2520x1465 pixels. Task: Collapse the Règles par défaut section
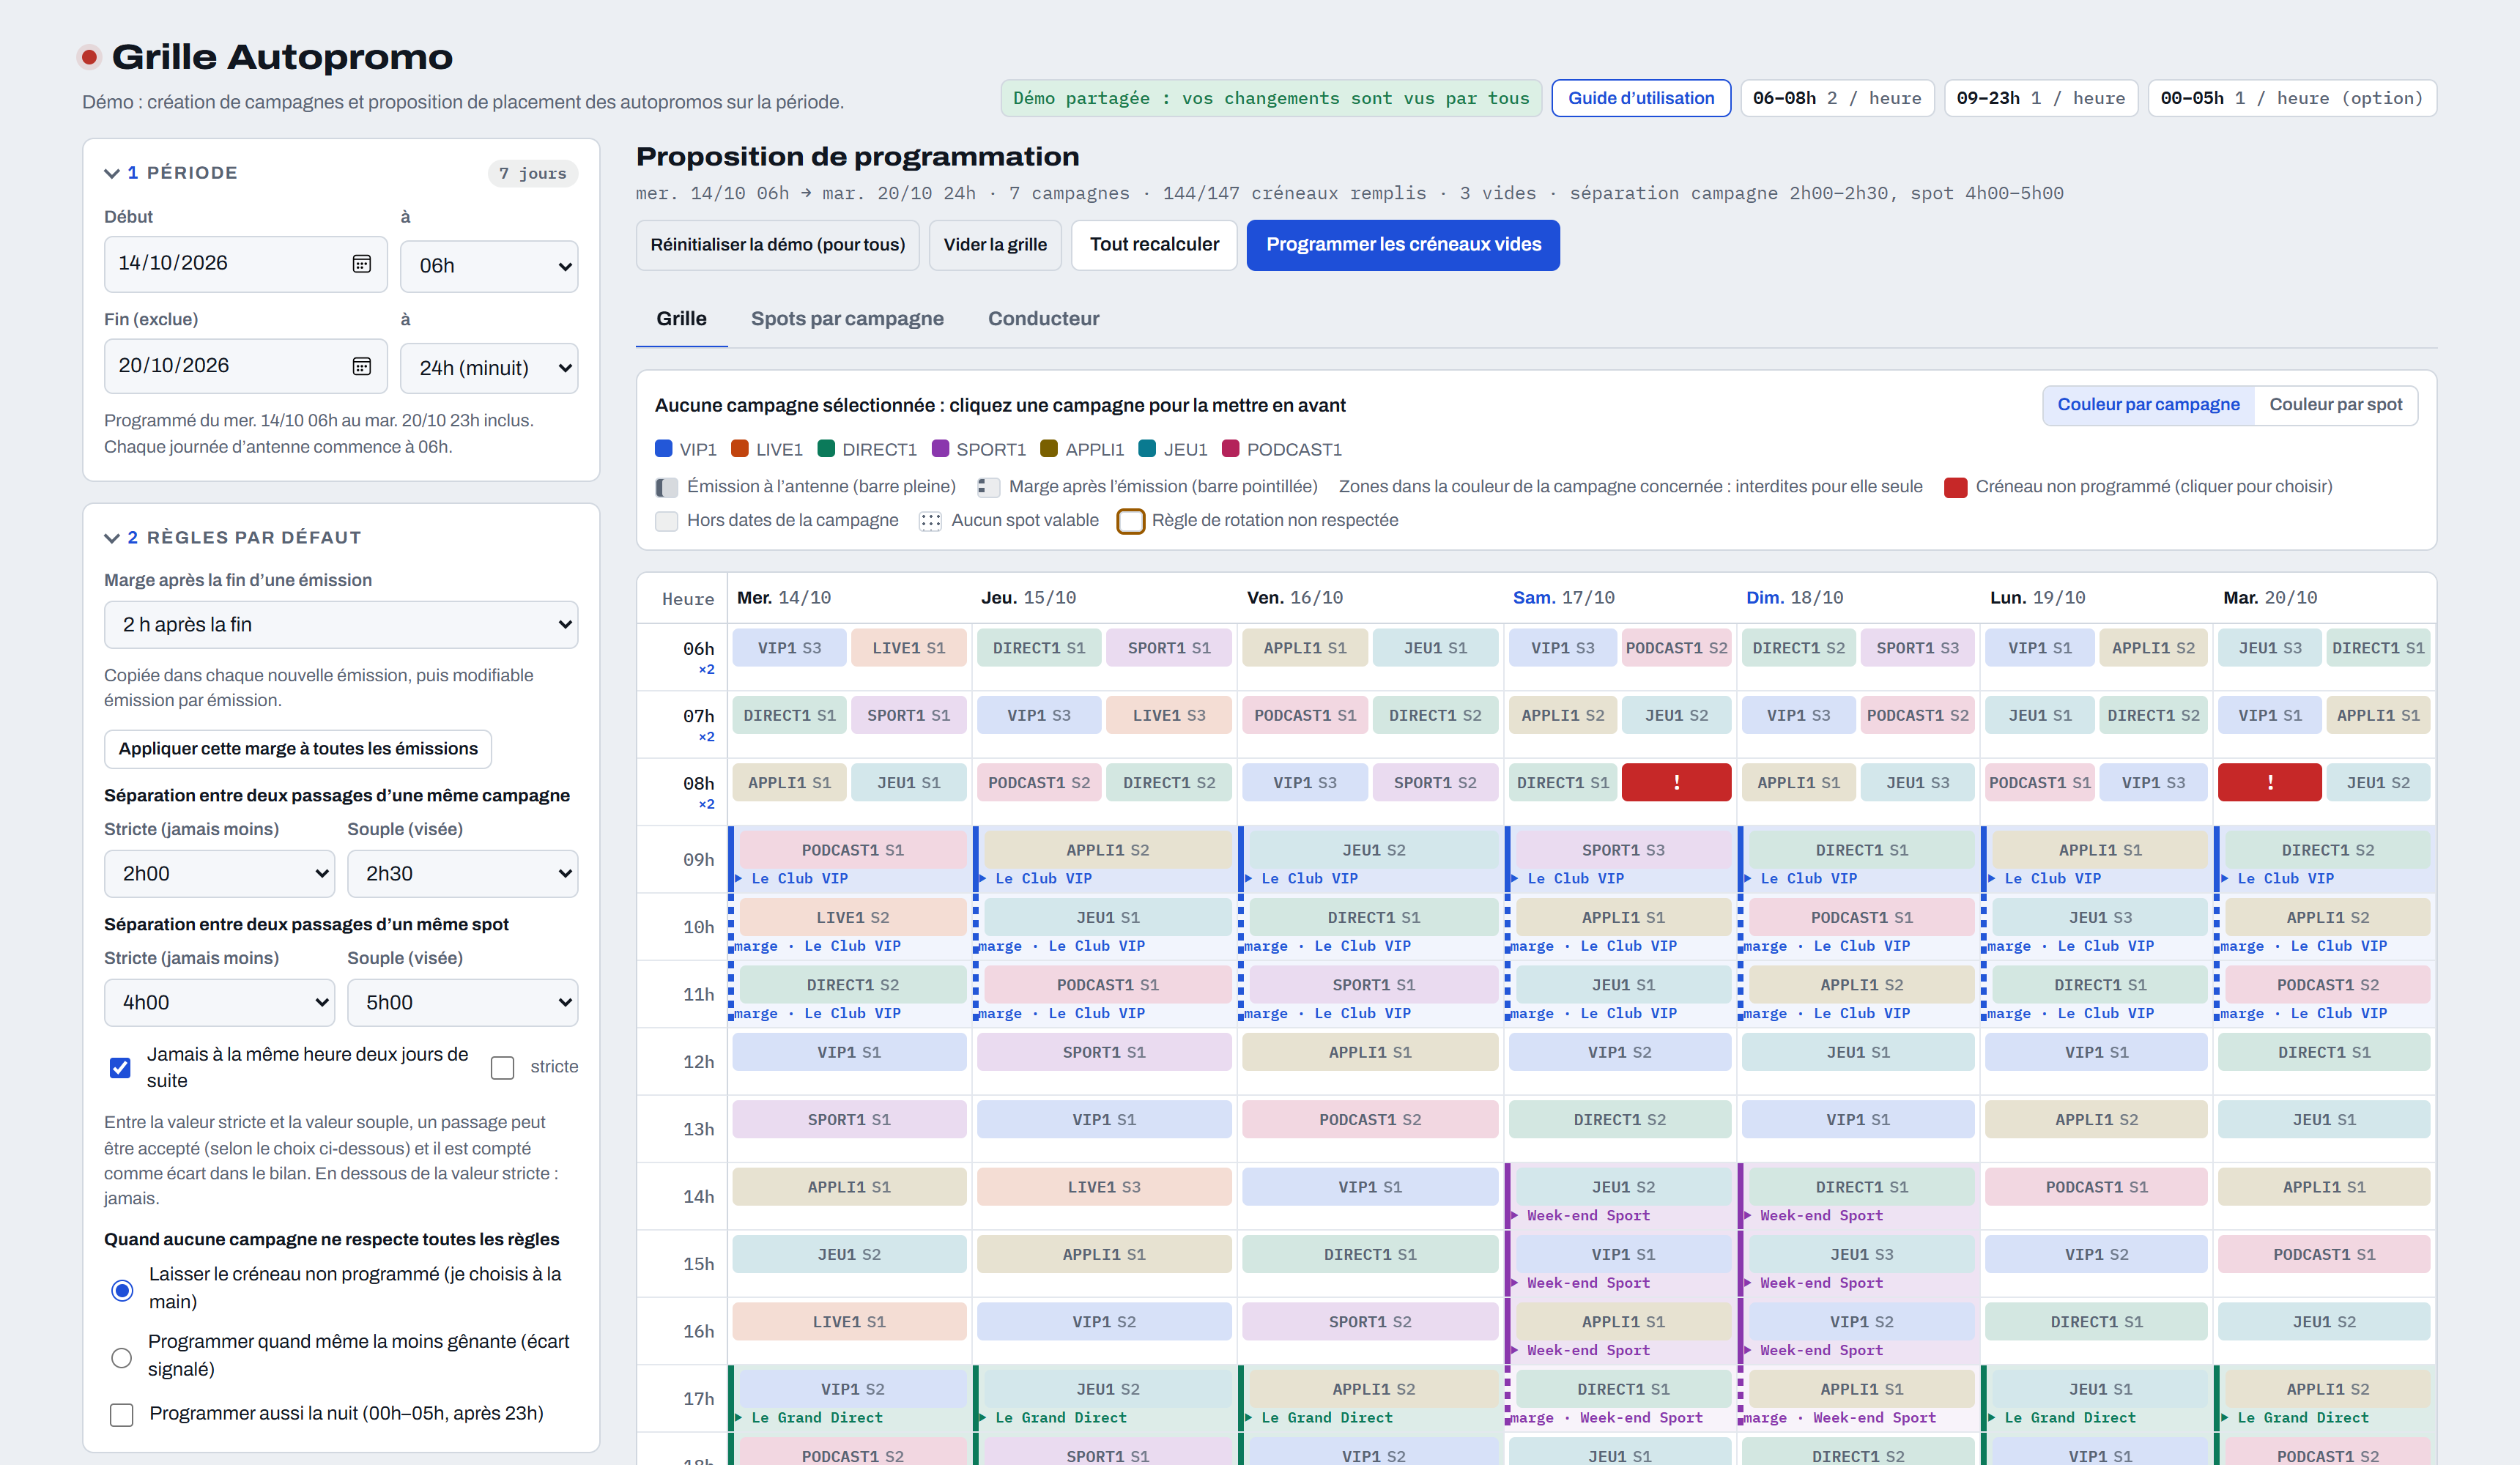(112, 538)
